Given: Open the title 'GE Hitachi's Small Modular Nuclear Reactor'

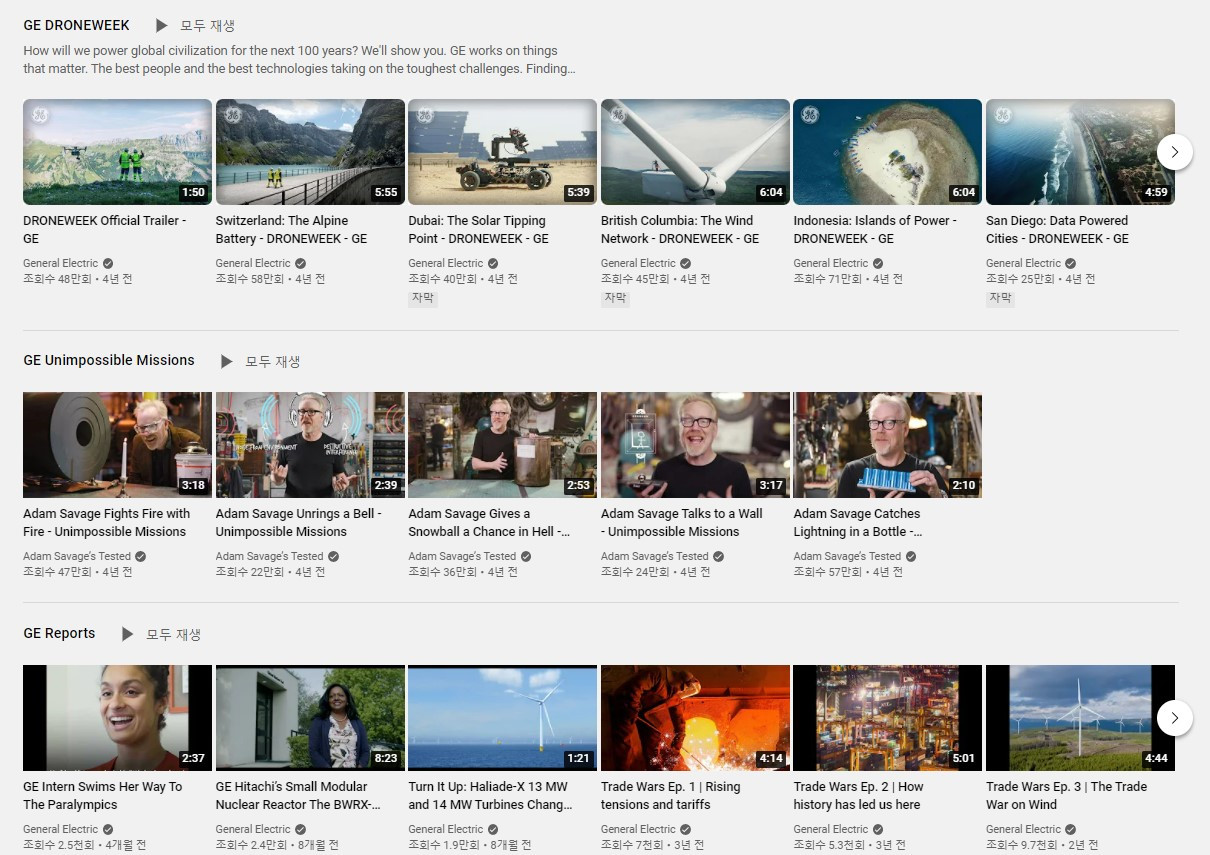Looking at the screenshot, I should [298, 796].
